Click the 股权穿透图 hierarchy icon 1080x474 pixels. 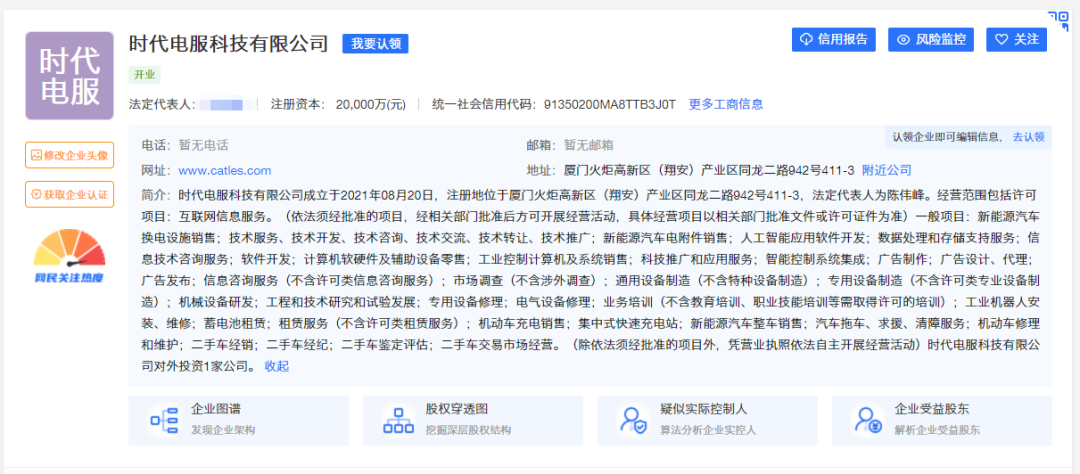[x=398, y=420]
